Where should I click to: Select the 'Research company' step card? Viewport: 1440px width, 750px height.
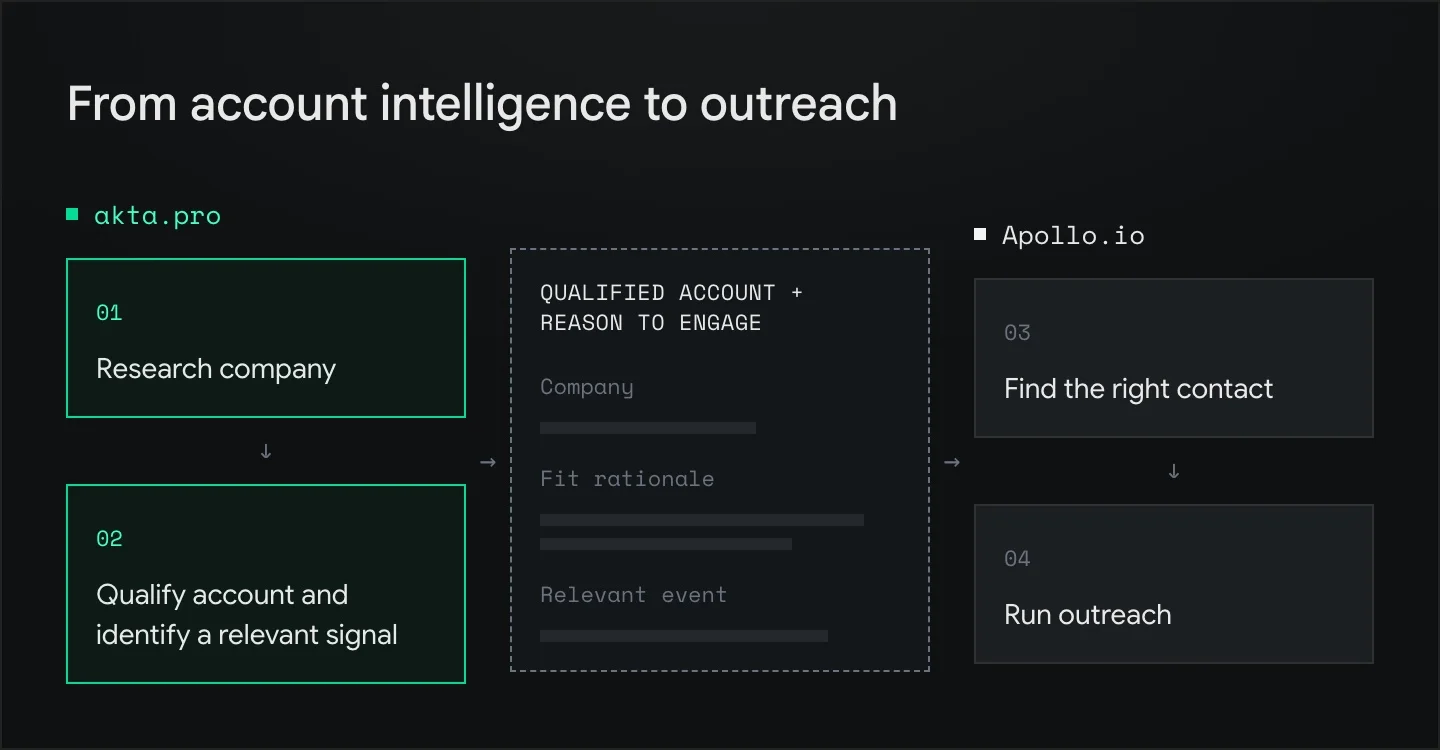266,338
